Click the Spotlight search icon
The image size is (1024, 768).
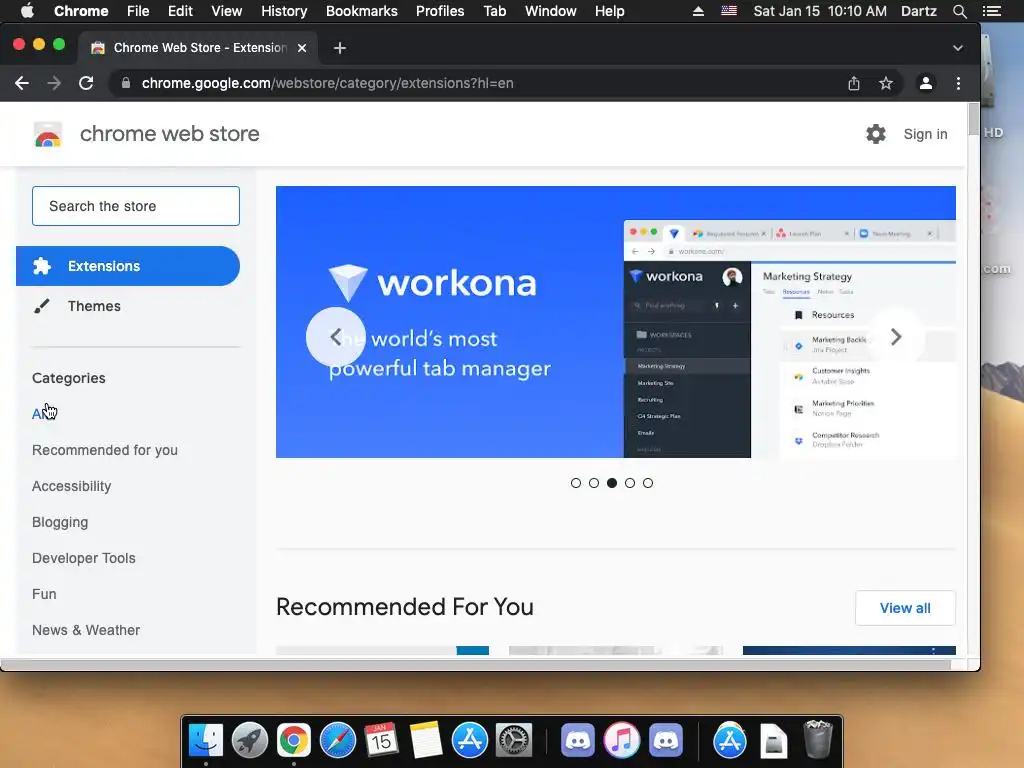(x=959, y=11)
